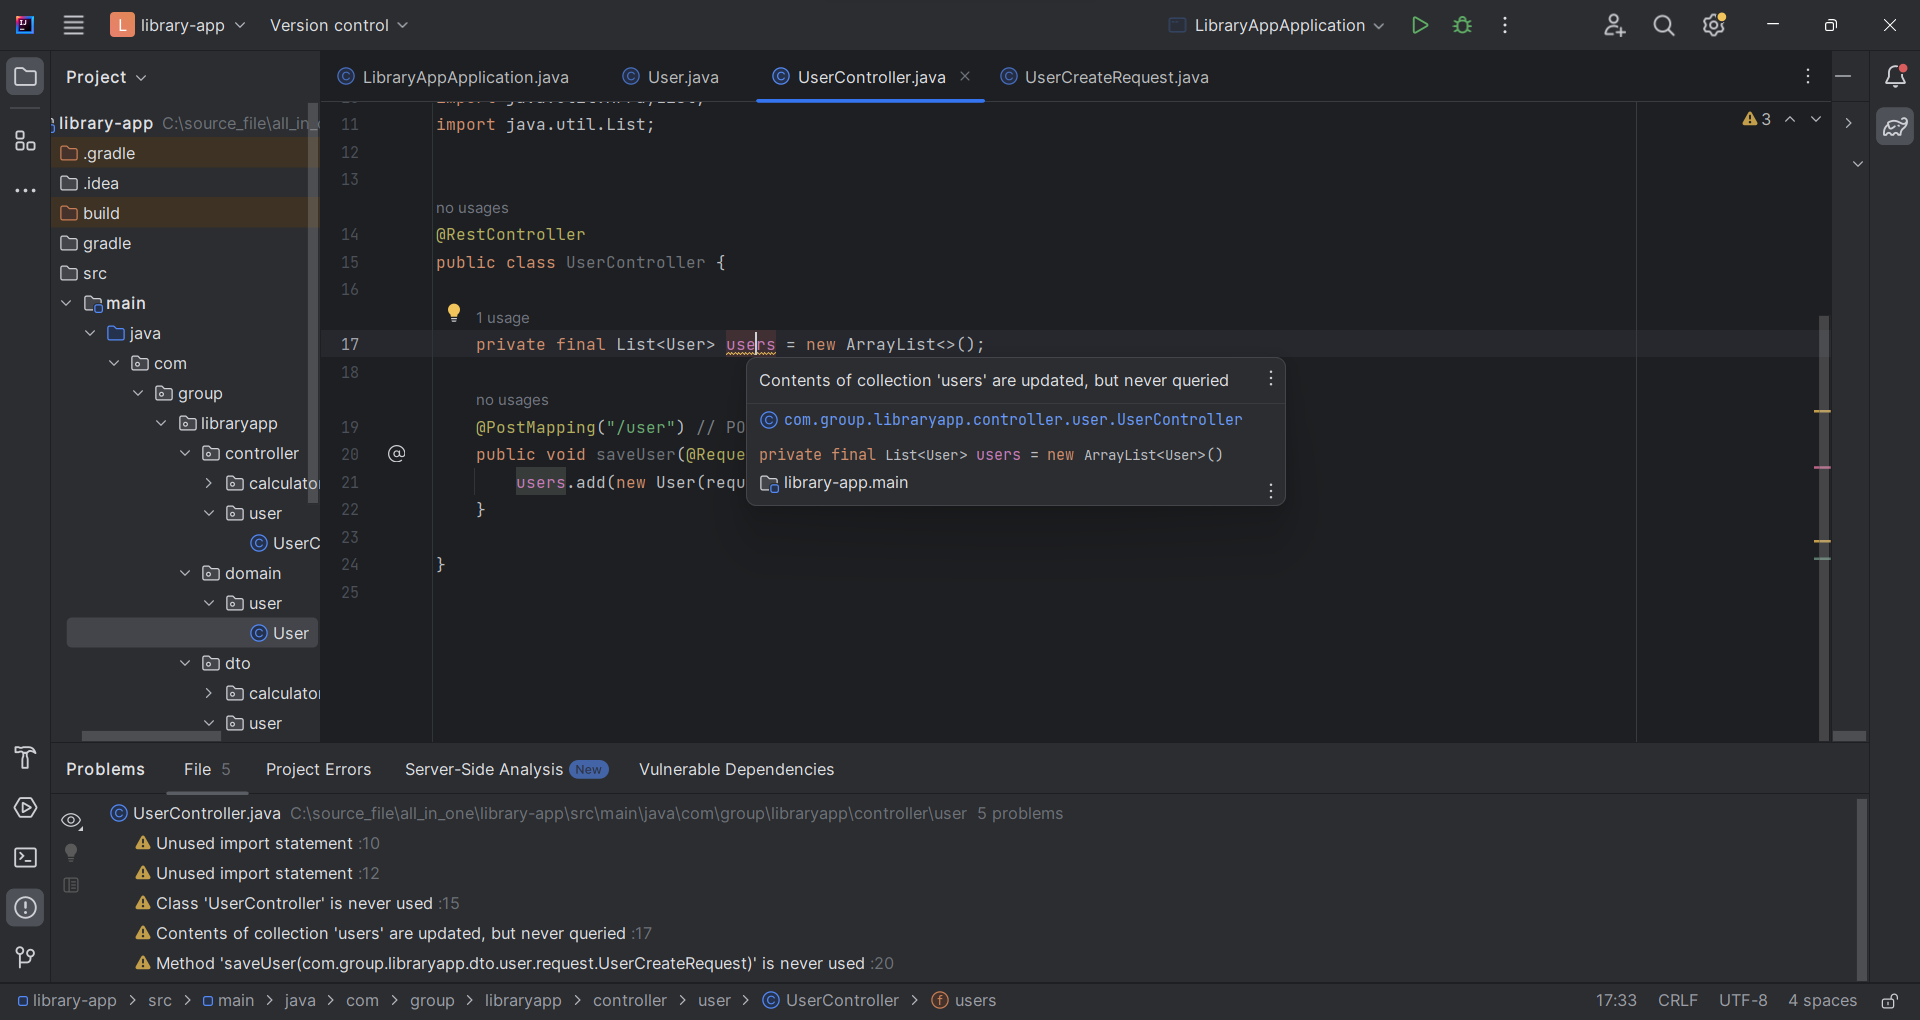Collapse the main folder
Screen dimensions: 1920x1020
(x=66, y=303)
